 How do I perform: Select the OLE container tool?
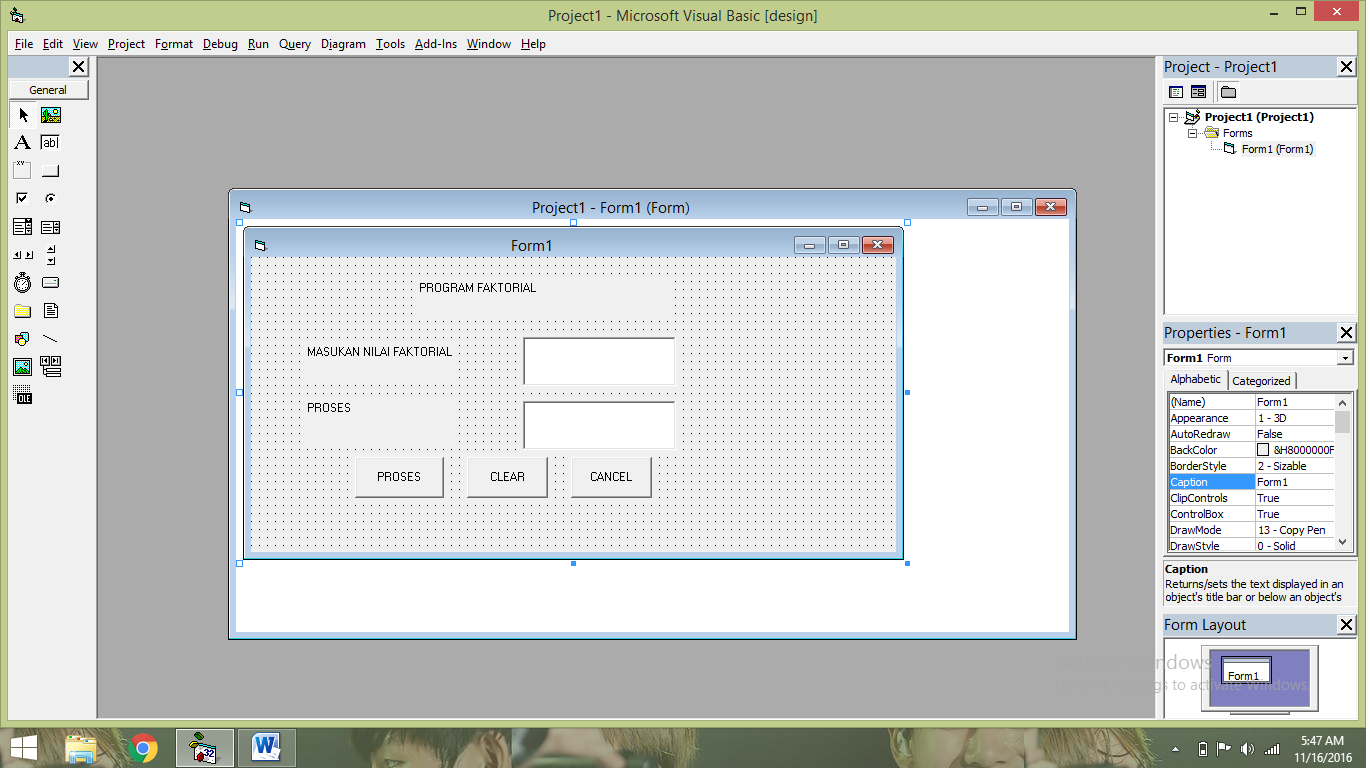(22, 394)
